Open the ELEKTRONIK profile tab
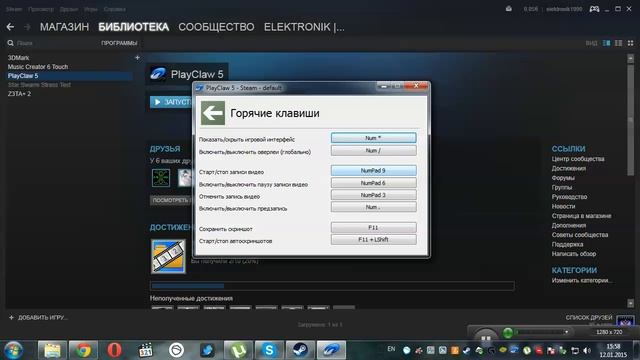 coord(304,27)
